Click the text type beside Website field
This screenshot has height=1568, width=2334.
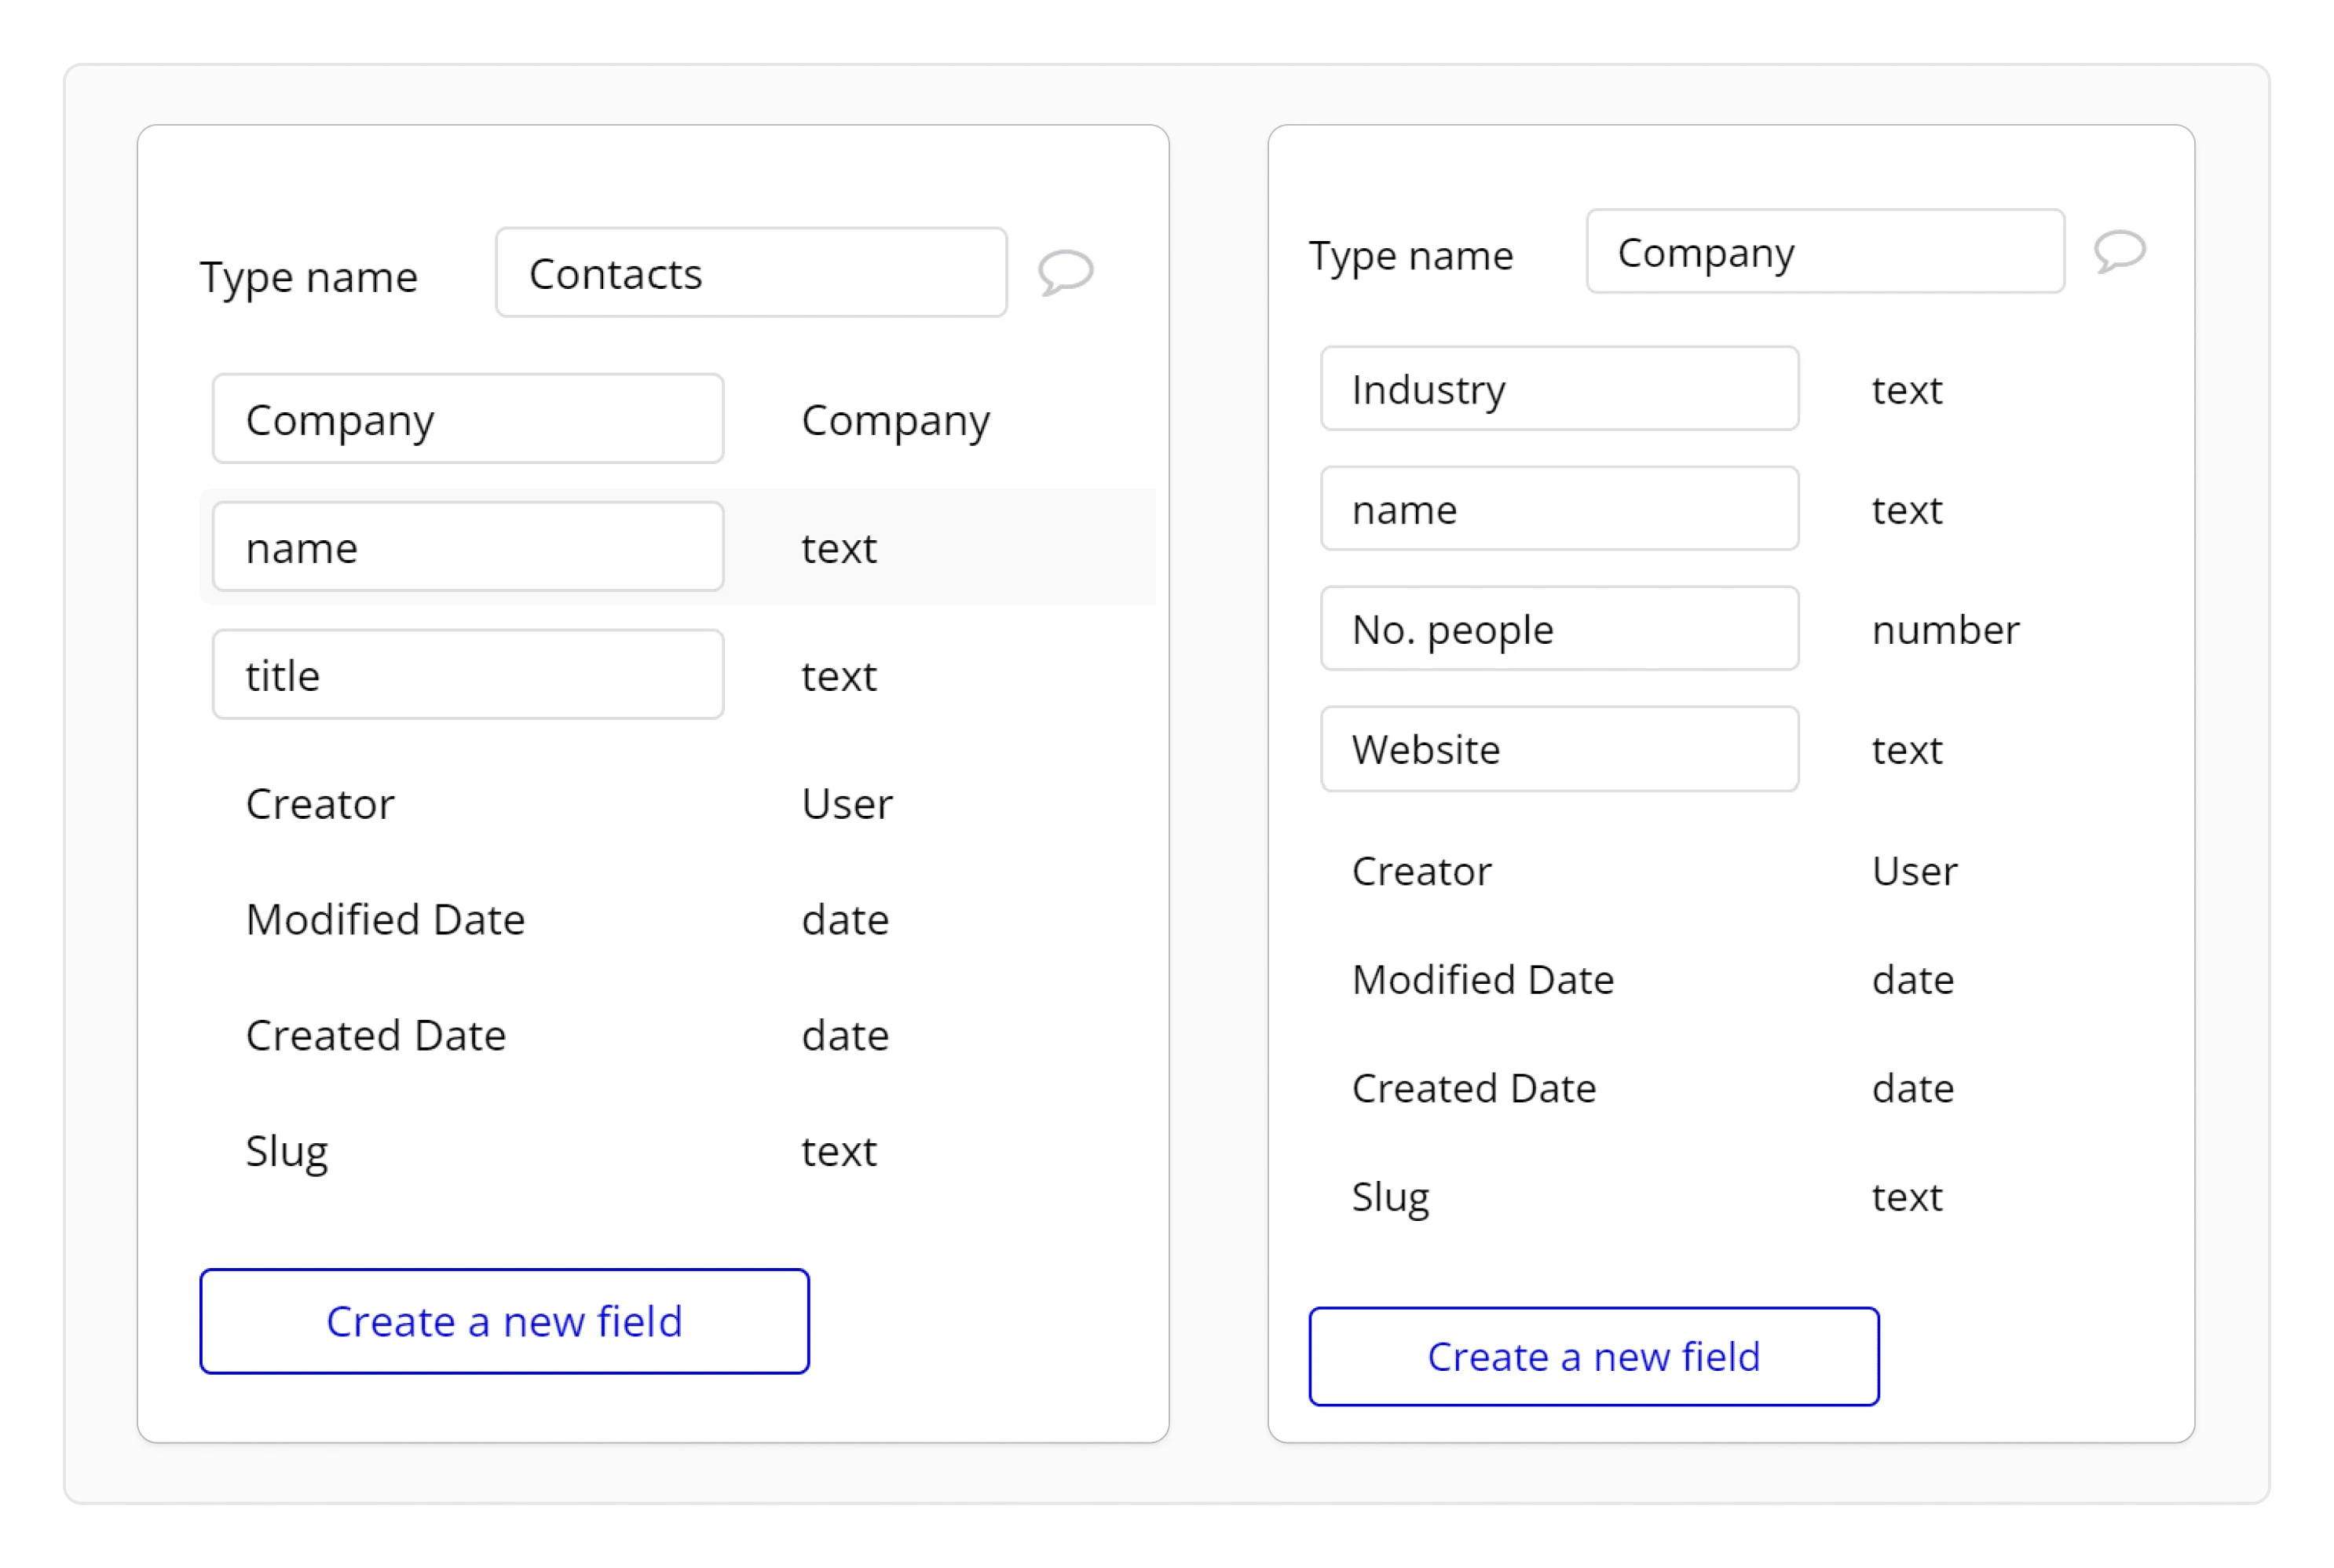pyautogui.click(x=1906, y=750)
